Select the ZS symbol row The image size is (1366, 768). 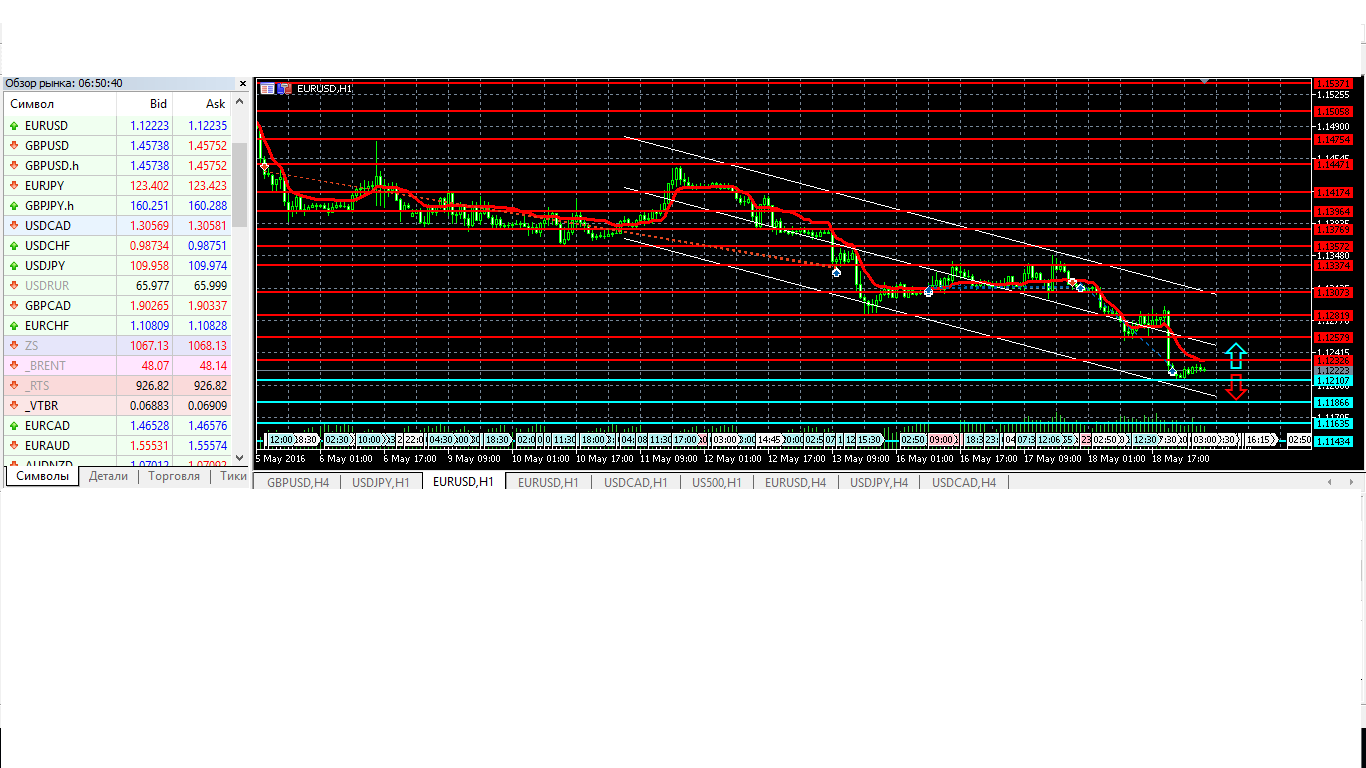coord(117,346)
